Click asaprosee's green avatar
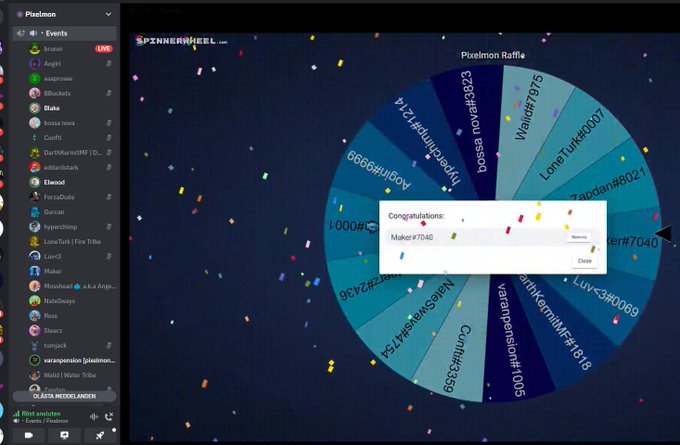Screen dimensions: 680x445 coord(35,79)
